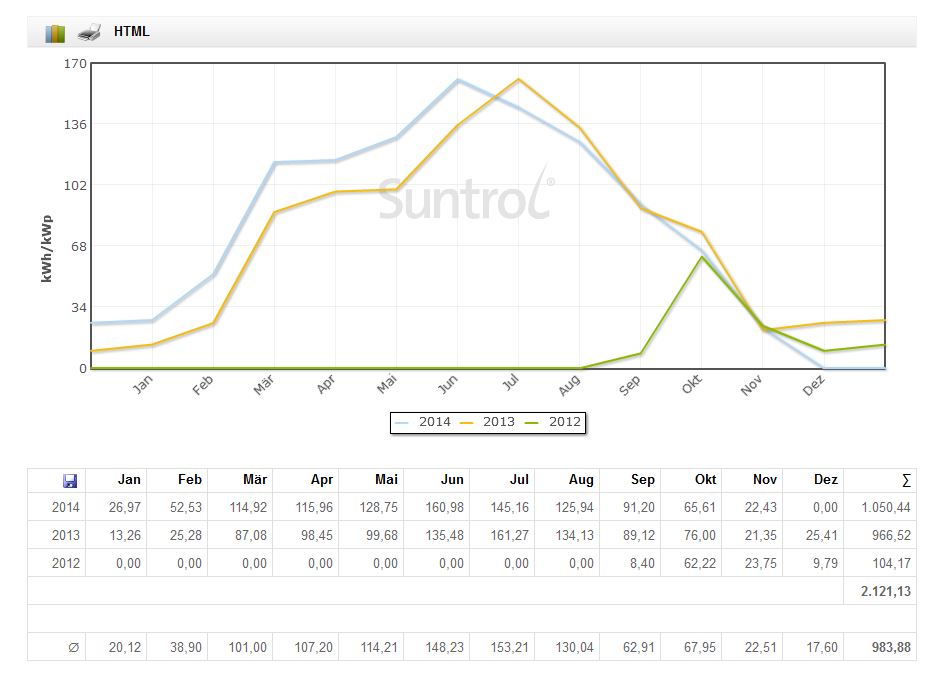Toggle the 2013 series in legend
935x683 pixels.
coord(489,422)
